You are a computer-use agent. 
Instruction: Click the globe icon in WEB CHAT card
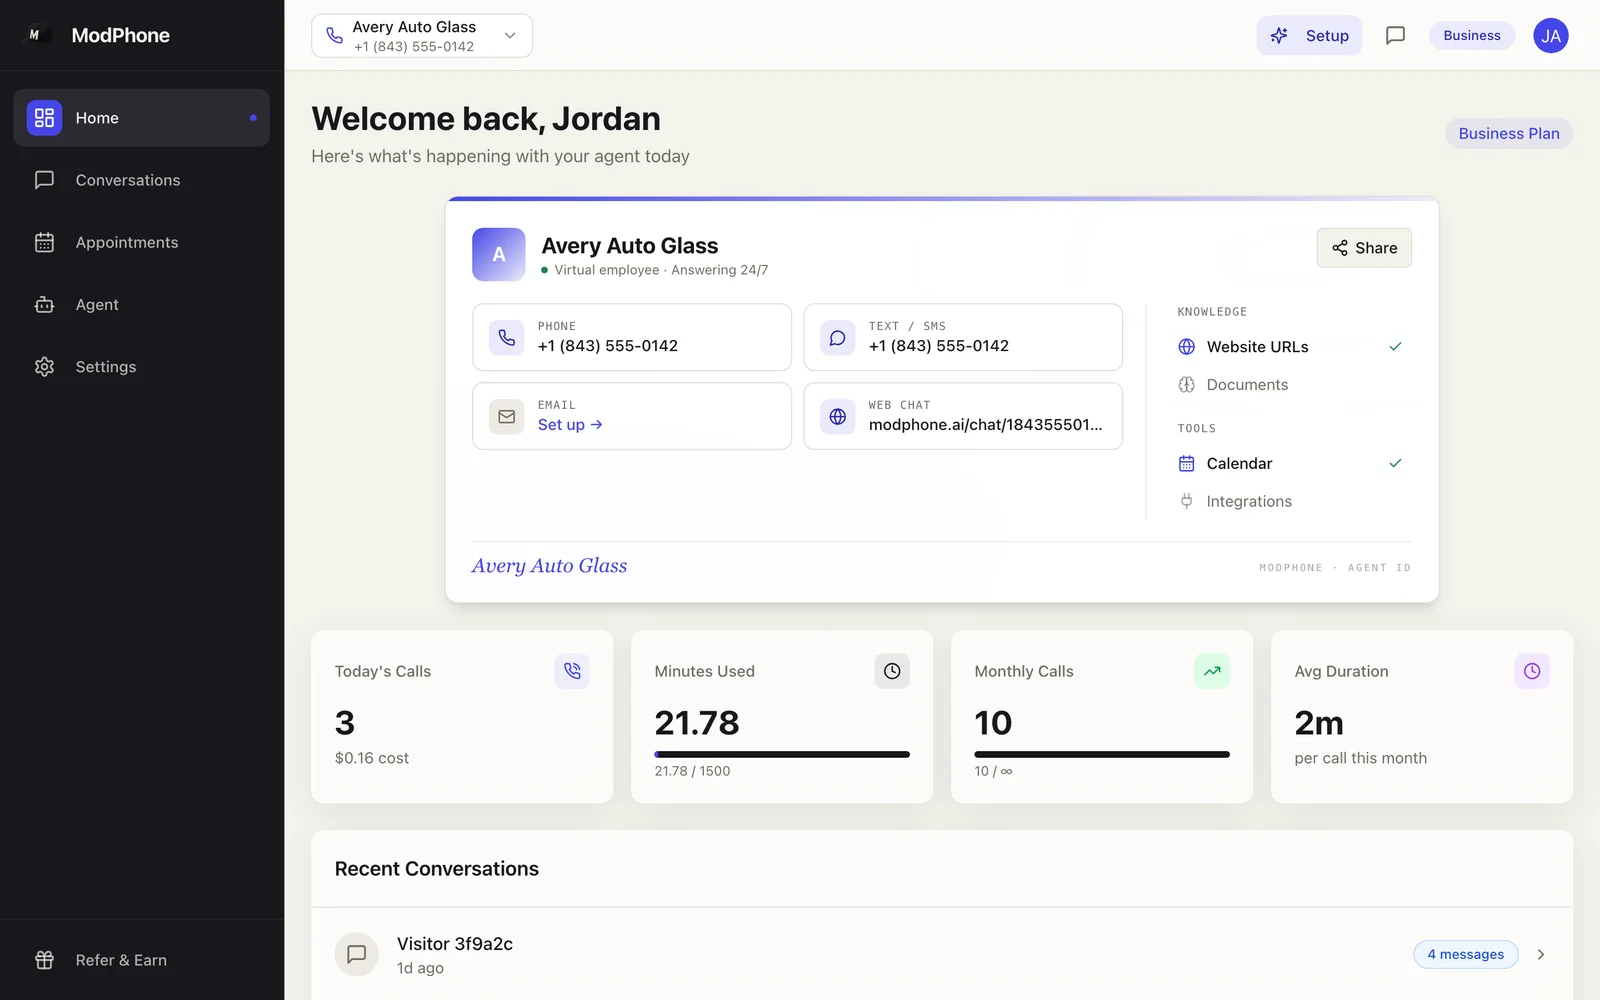(x=838, y=416)
